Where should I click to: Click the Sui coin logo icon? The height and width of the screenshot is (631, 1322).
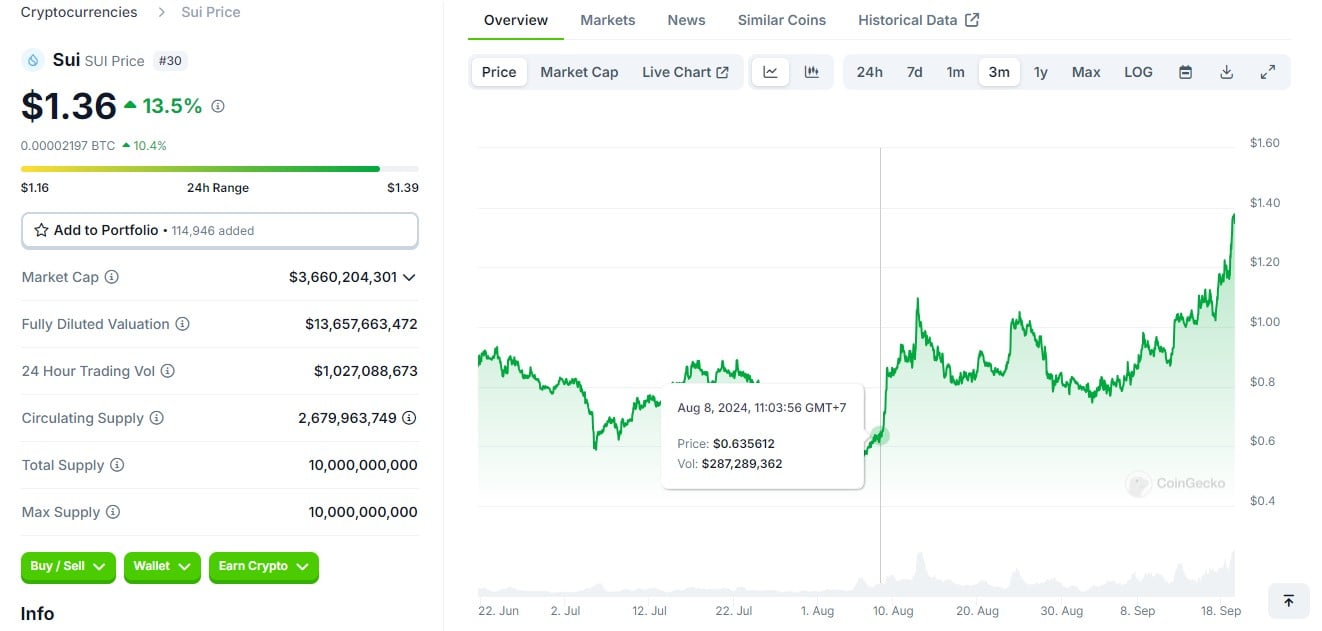[33, 60]
